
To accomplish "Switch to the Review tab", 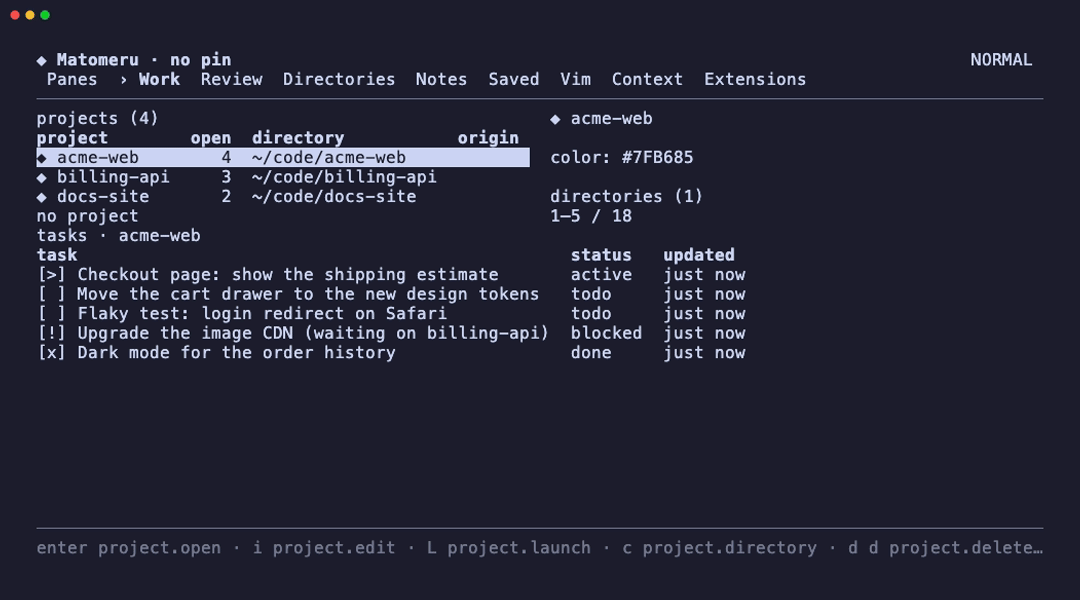I will click(231, 79).
